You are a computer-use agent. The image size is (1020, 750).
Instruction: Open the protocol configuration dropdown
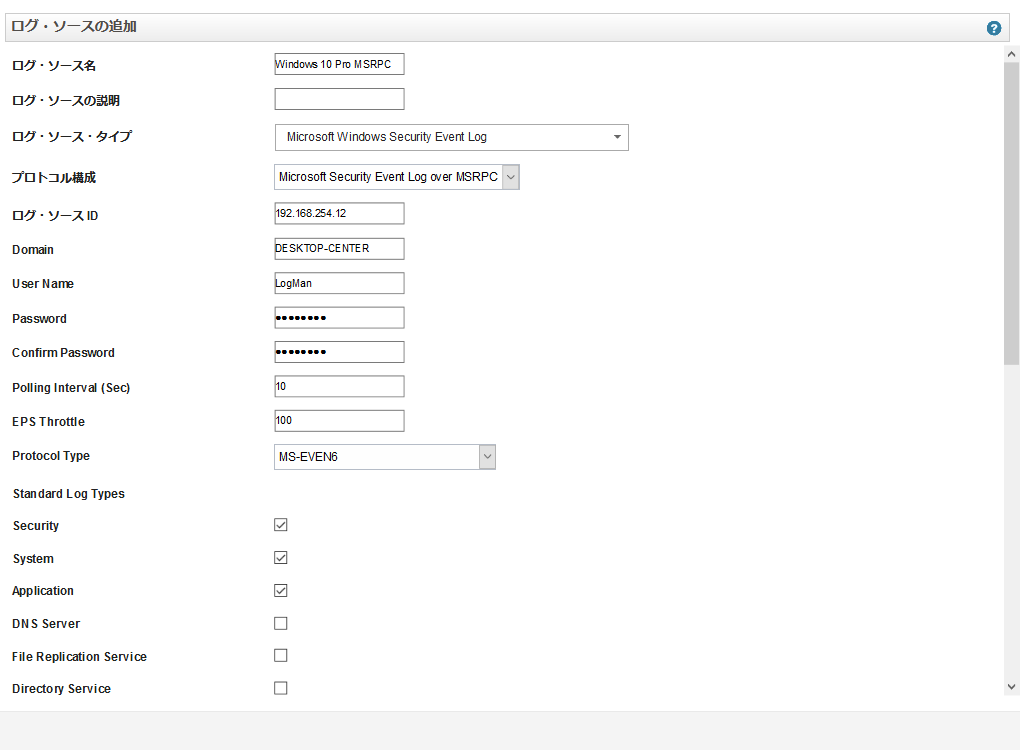(397, 177)
